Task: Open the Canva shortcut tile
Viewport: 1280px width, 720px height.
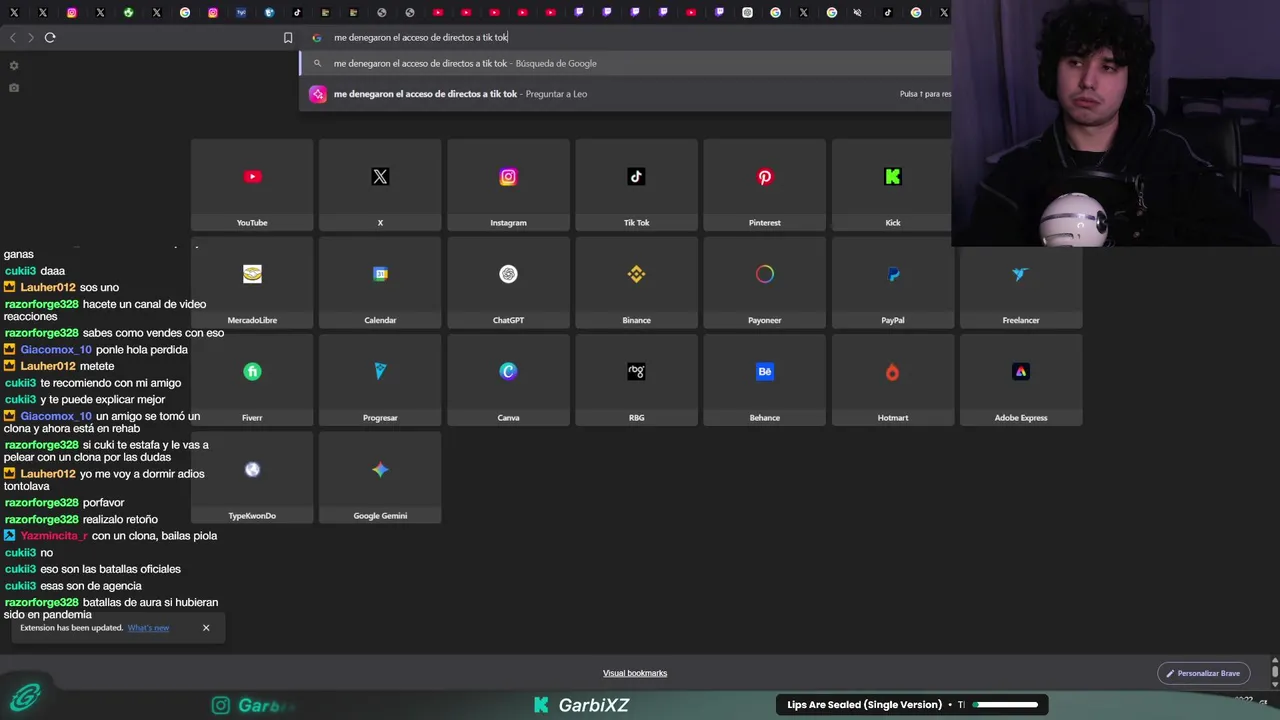Action: click(508, 380)
